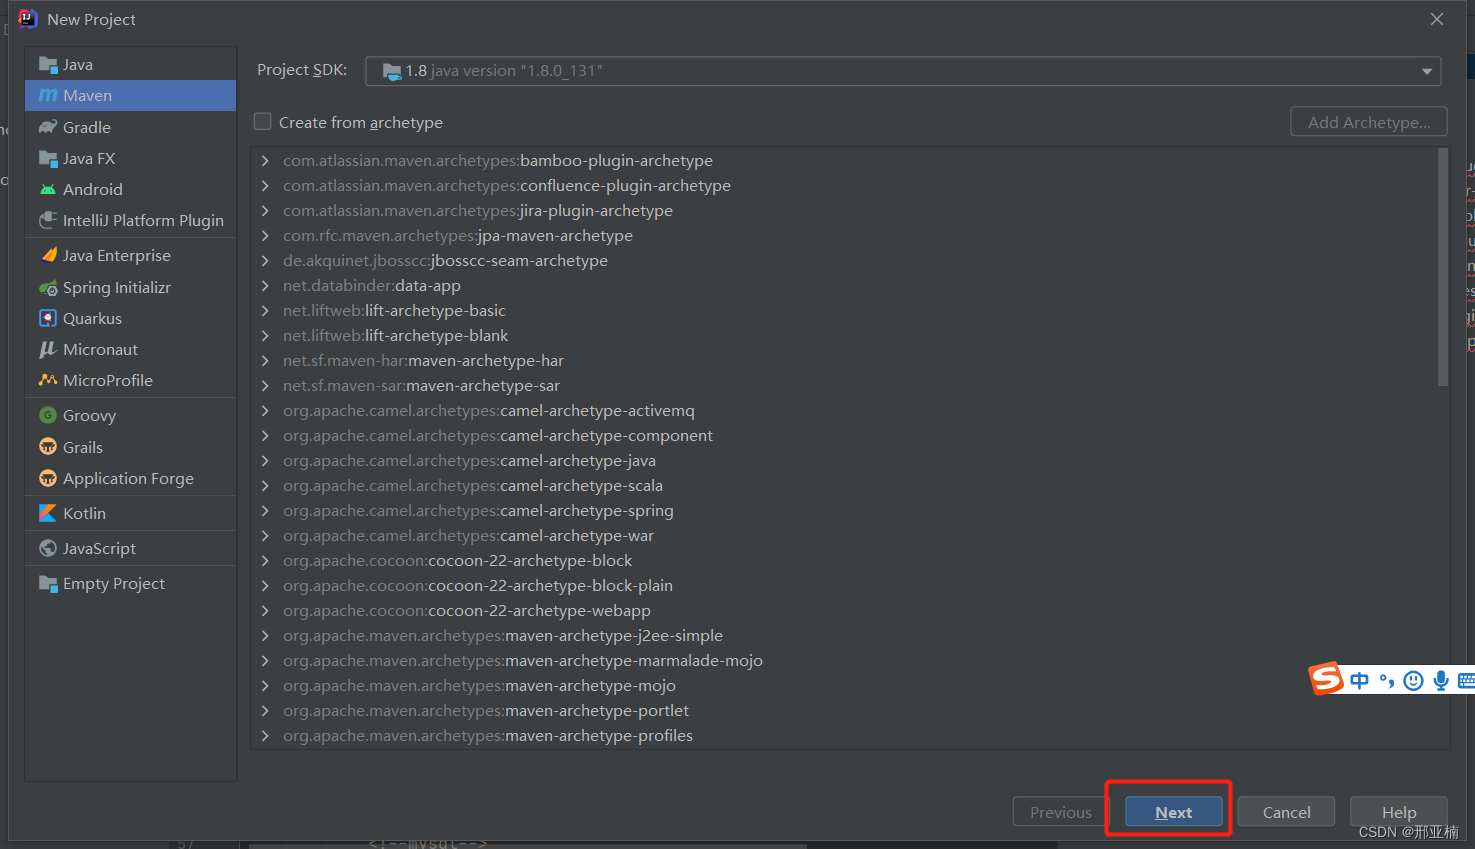Click the Previous button
This screenshot has width=1475, height=849.
click(1061, 812)
